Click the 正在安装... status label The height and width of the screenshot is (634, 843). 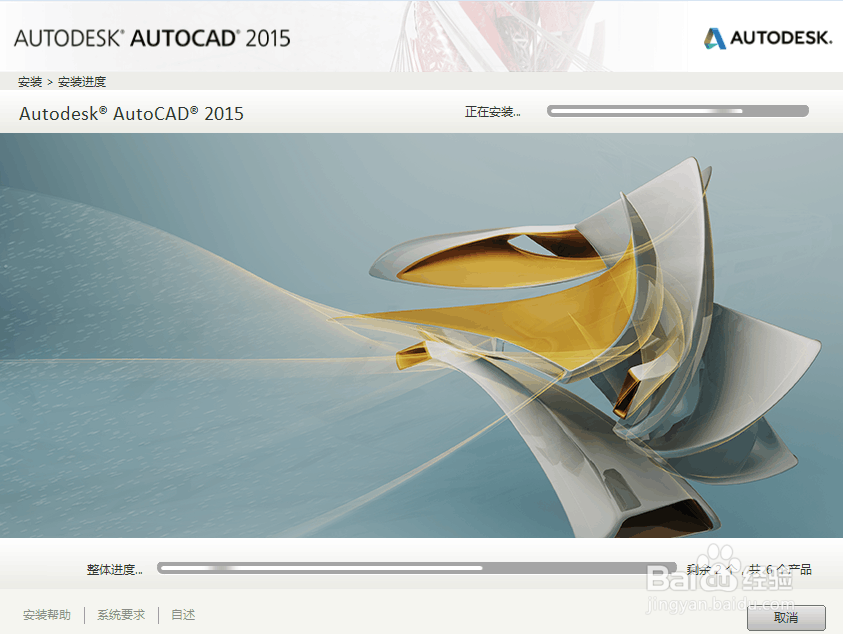pos(492,112)
